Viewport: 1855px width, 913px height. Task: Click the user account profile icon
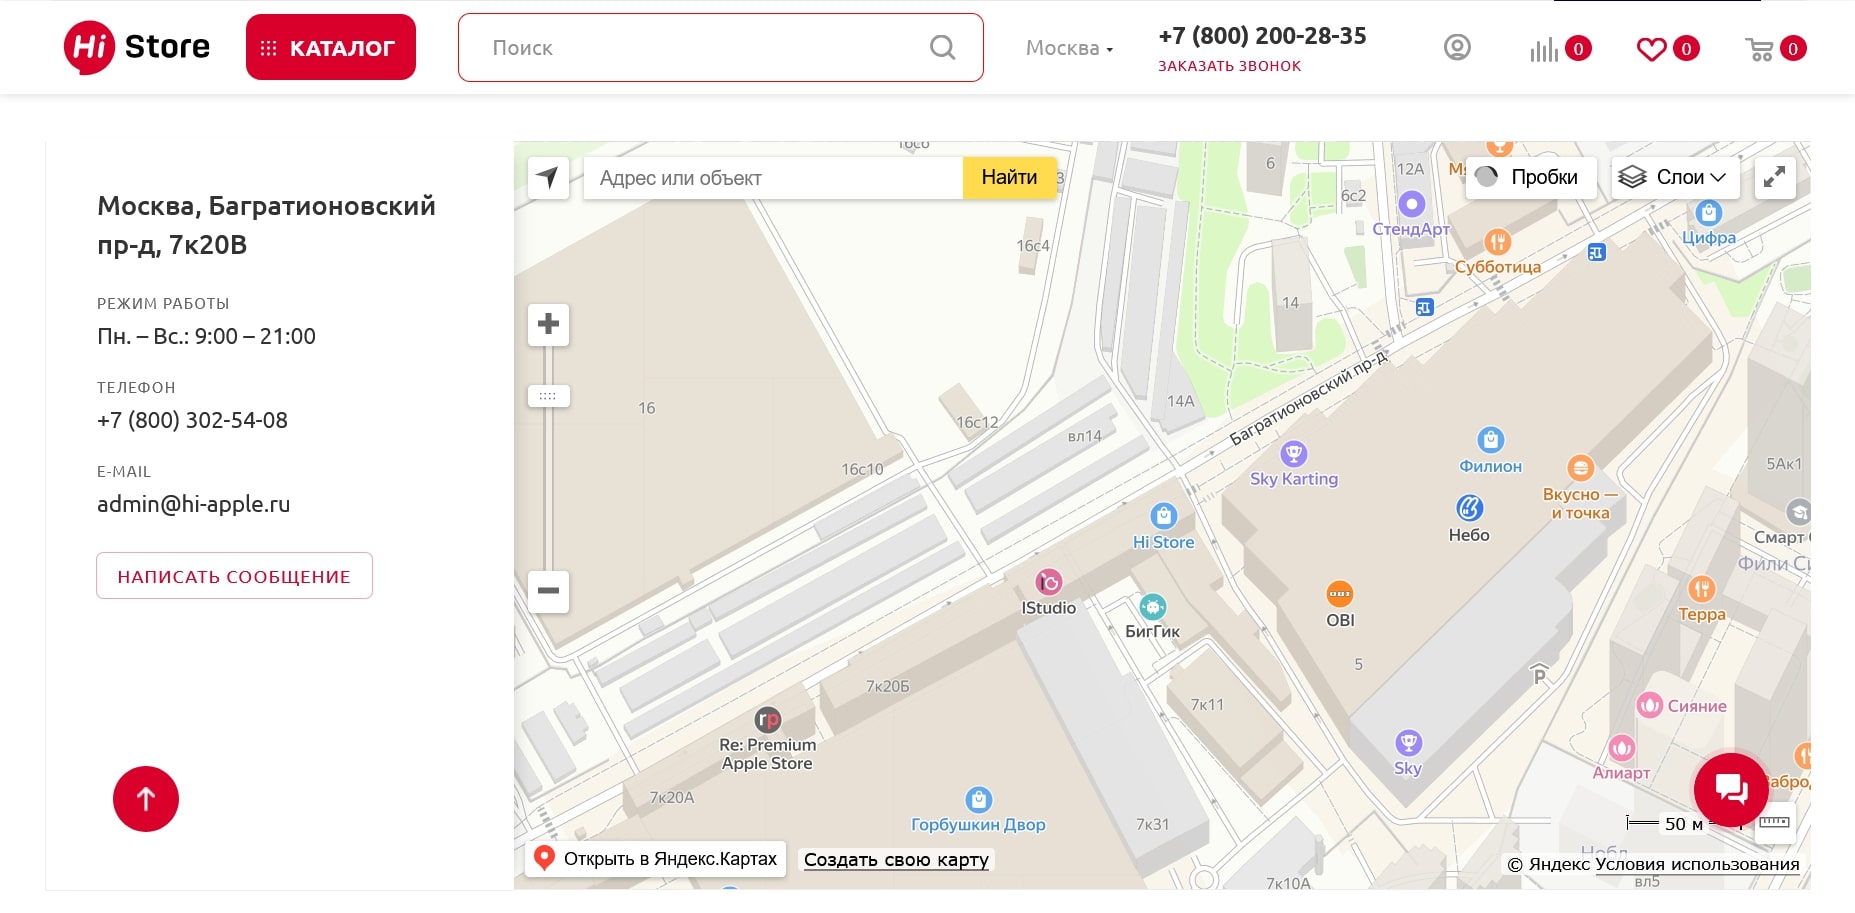pyautogui.click(x=1457, y=47)
